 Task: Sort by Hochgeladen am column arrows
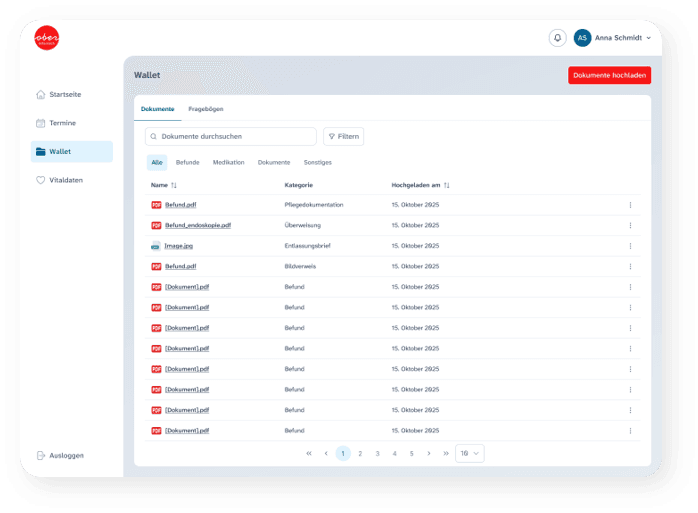click(446, 185)
